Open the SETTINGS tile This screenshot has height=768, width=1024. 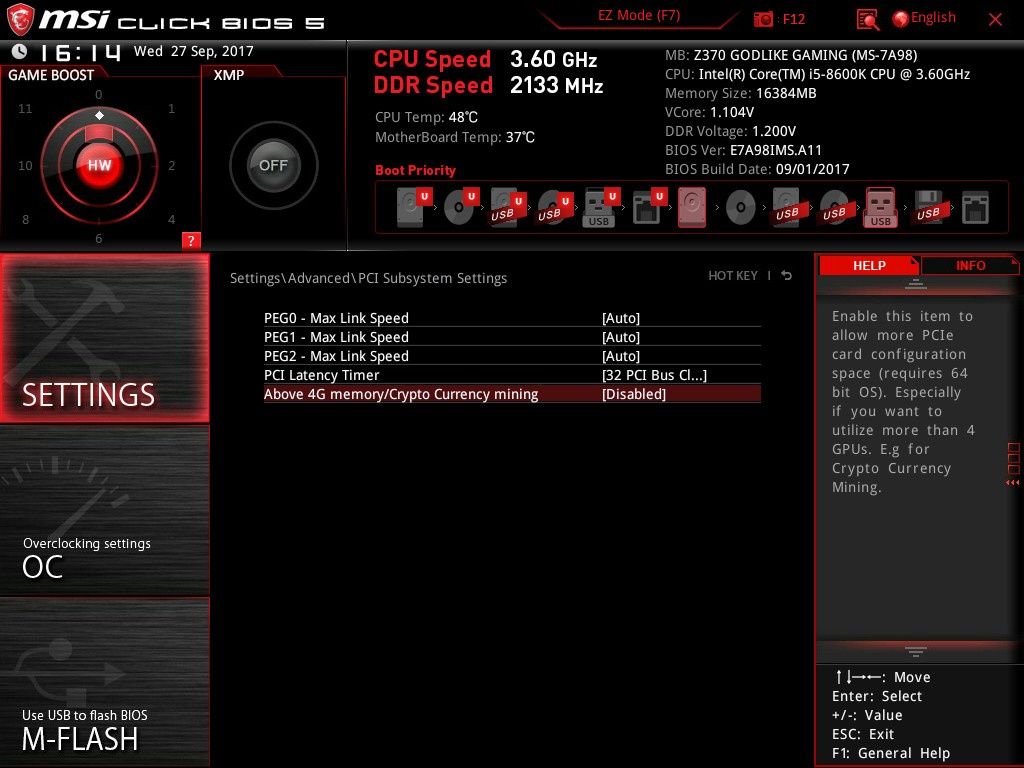click(104, 338)
